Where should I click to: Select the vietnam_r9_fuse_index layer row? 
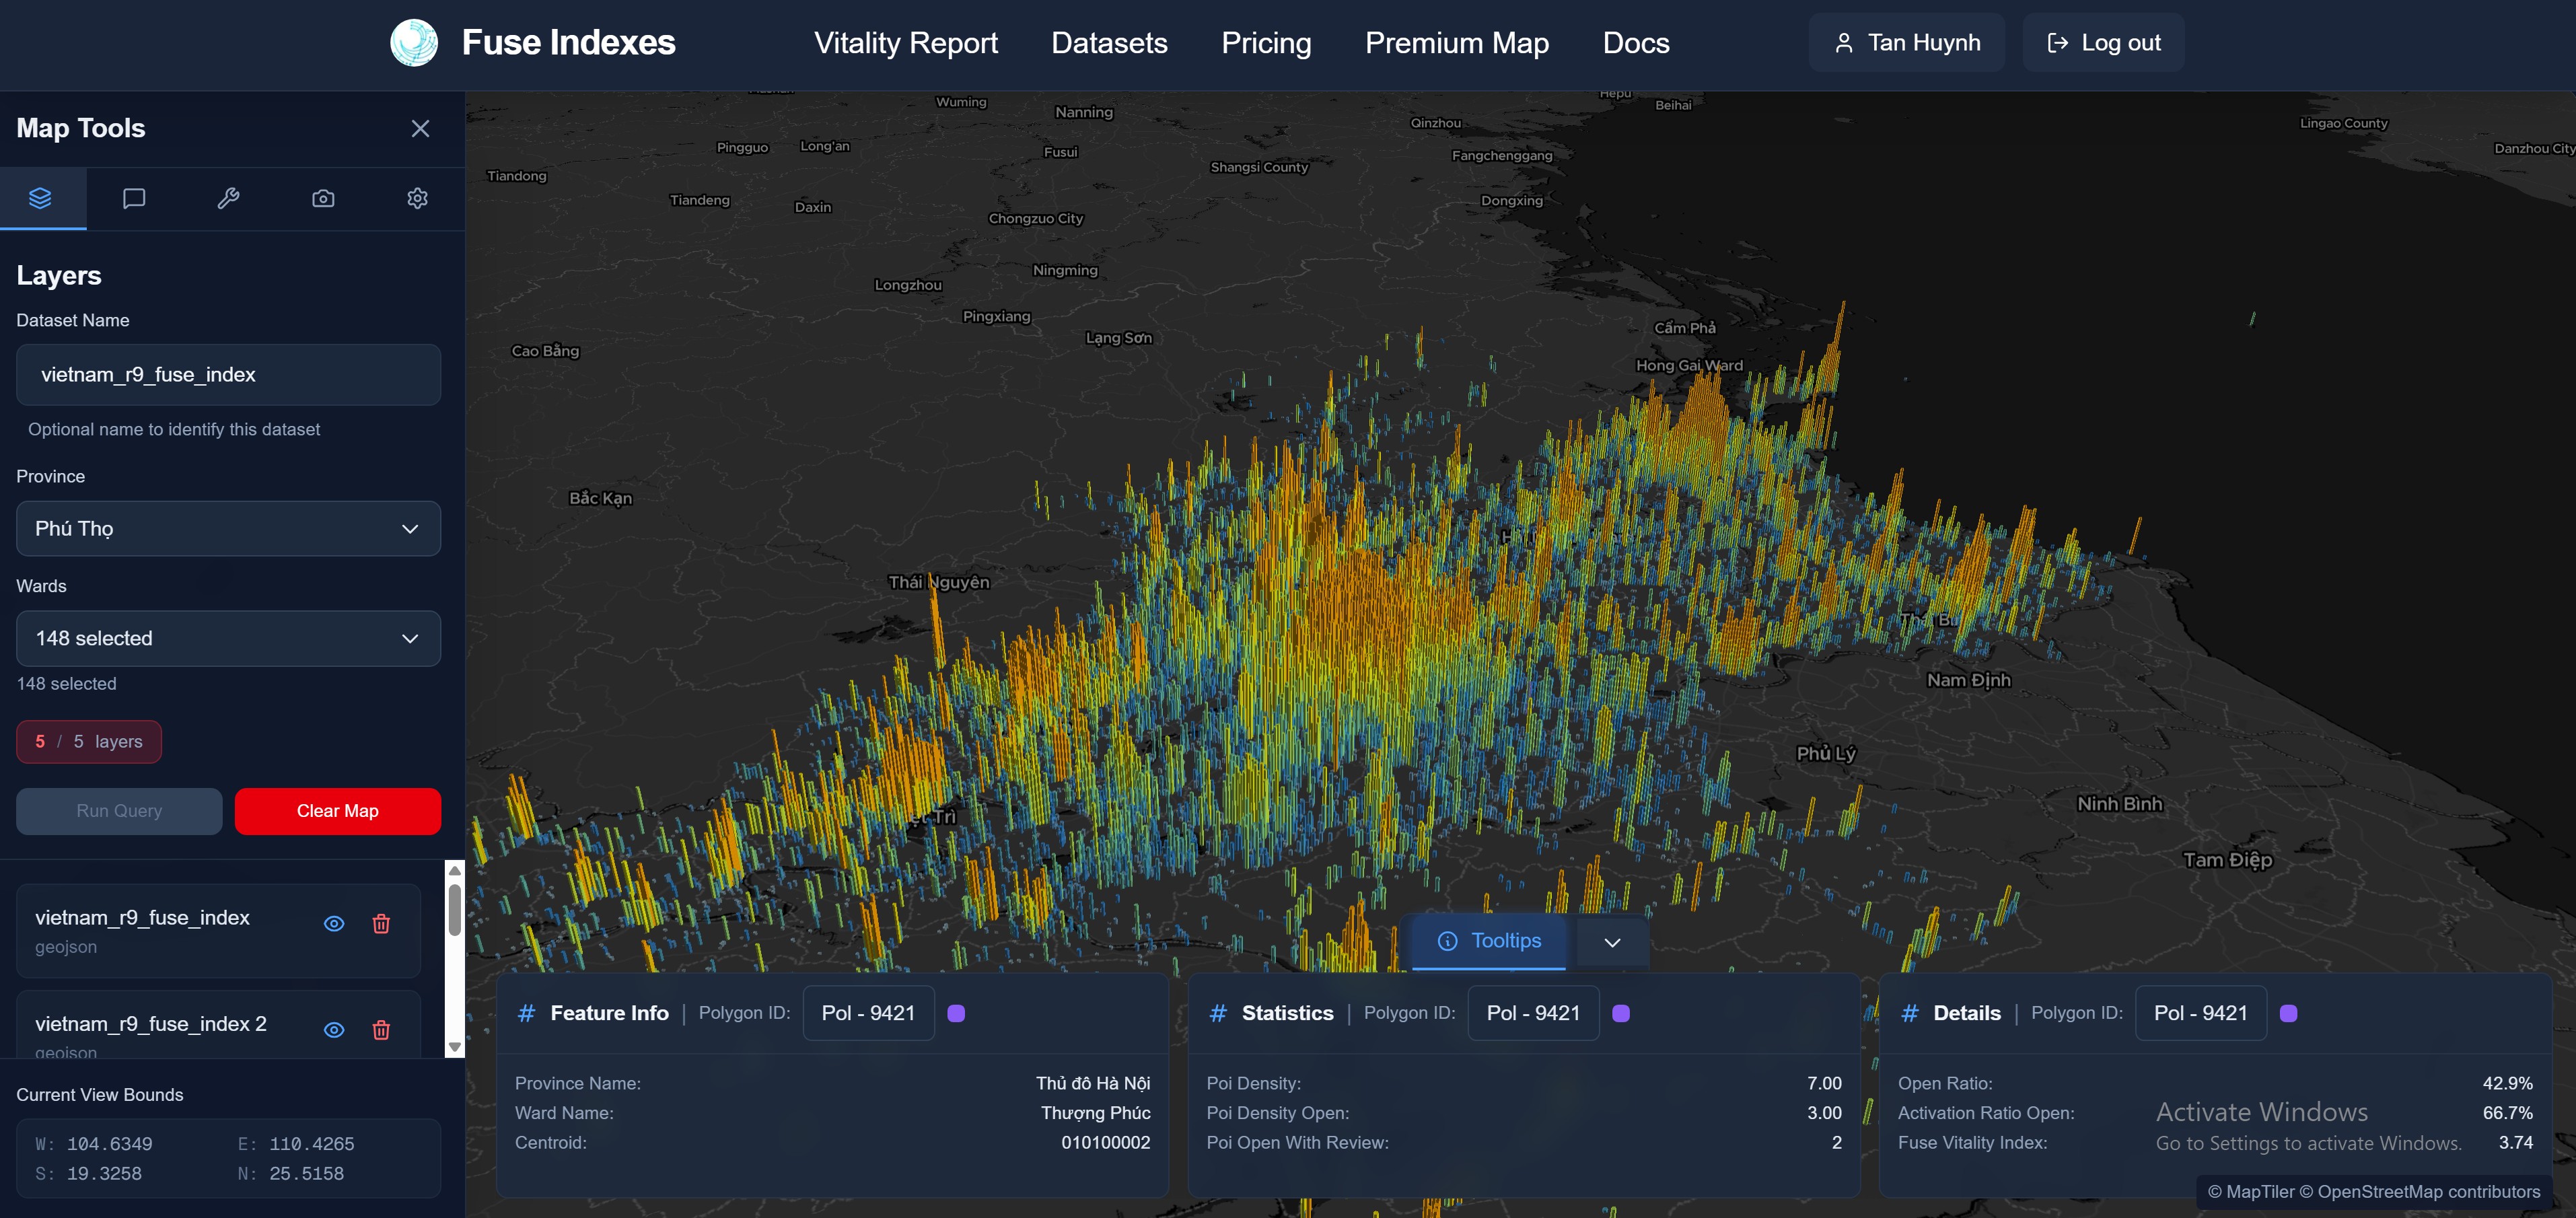218,931
